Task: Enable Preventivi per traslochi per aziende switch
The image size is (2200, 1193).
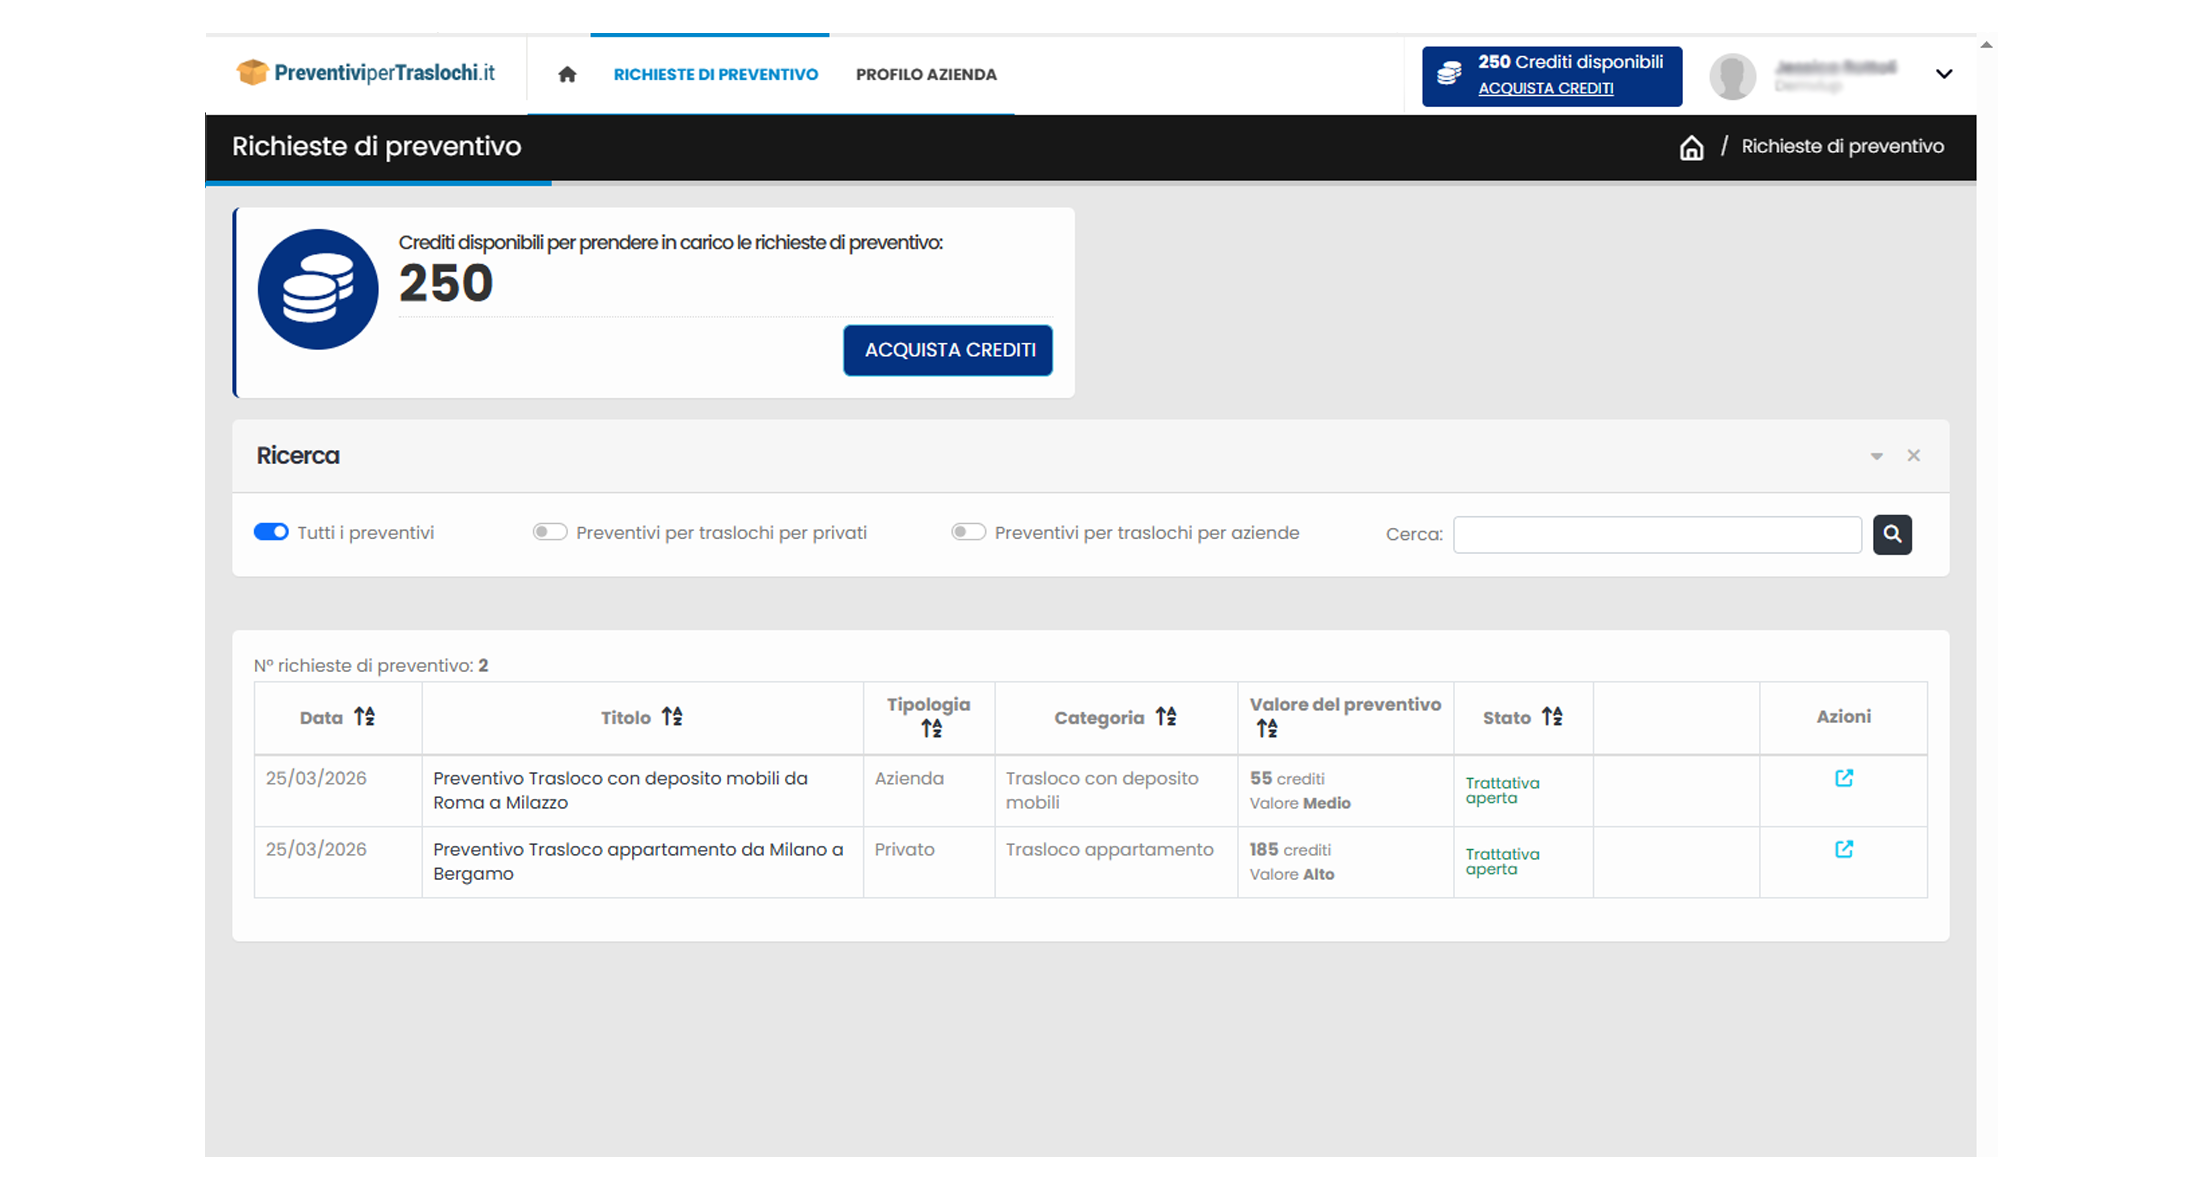Action: (x=968, y=532)
